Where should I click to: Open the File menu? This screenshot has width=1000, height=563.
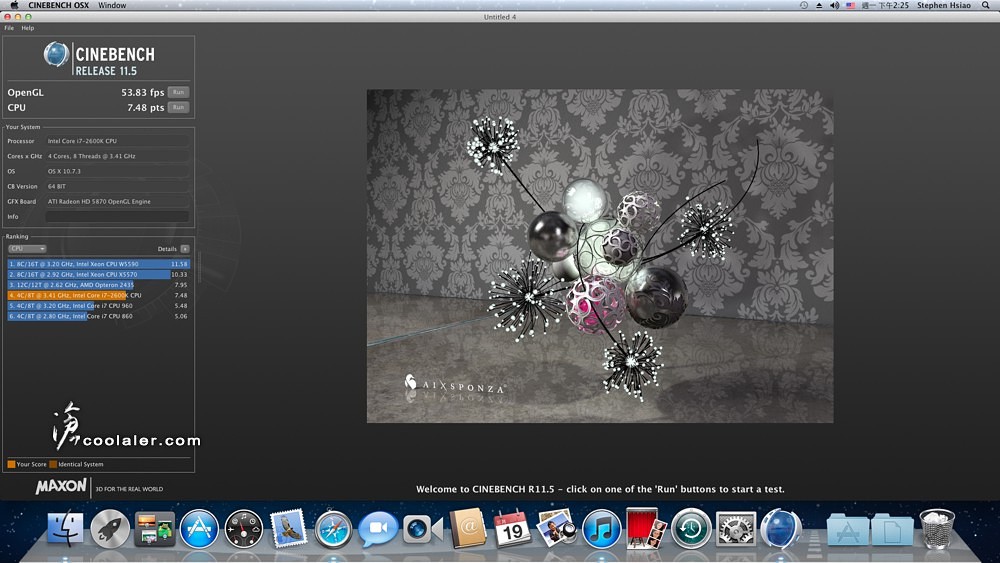pos(9,28)
